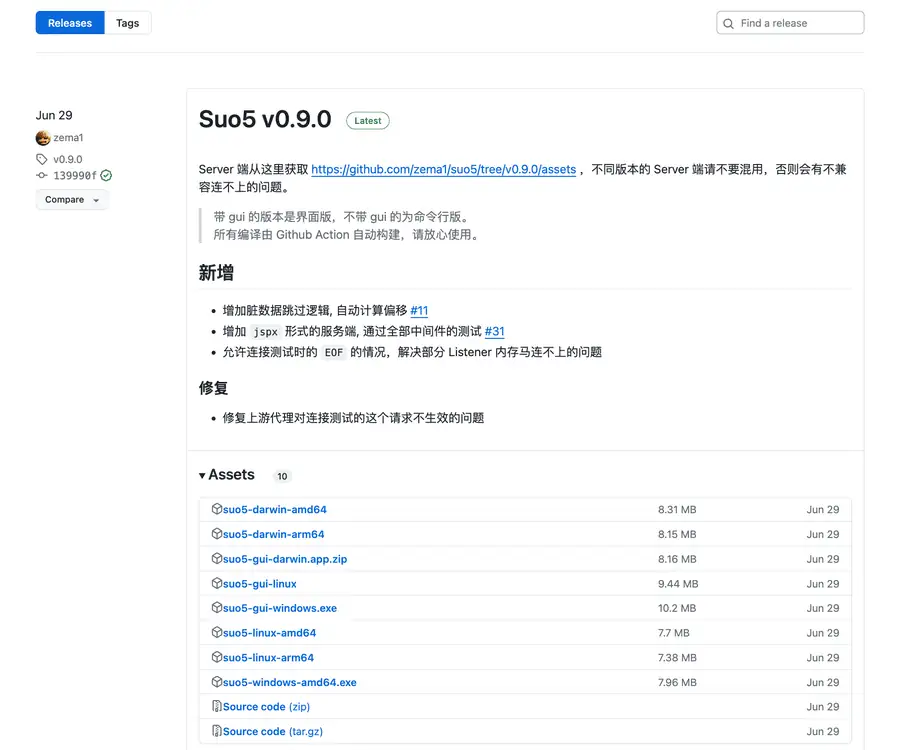Switch to the Tags tab
The width and height of the screenshot is (900, 750).
point(127,22)
